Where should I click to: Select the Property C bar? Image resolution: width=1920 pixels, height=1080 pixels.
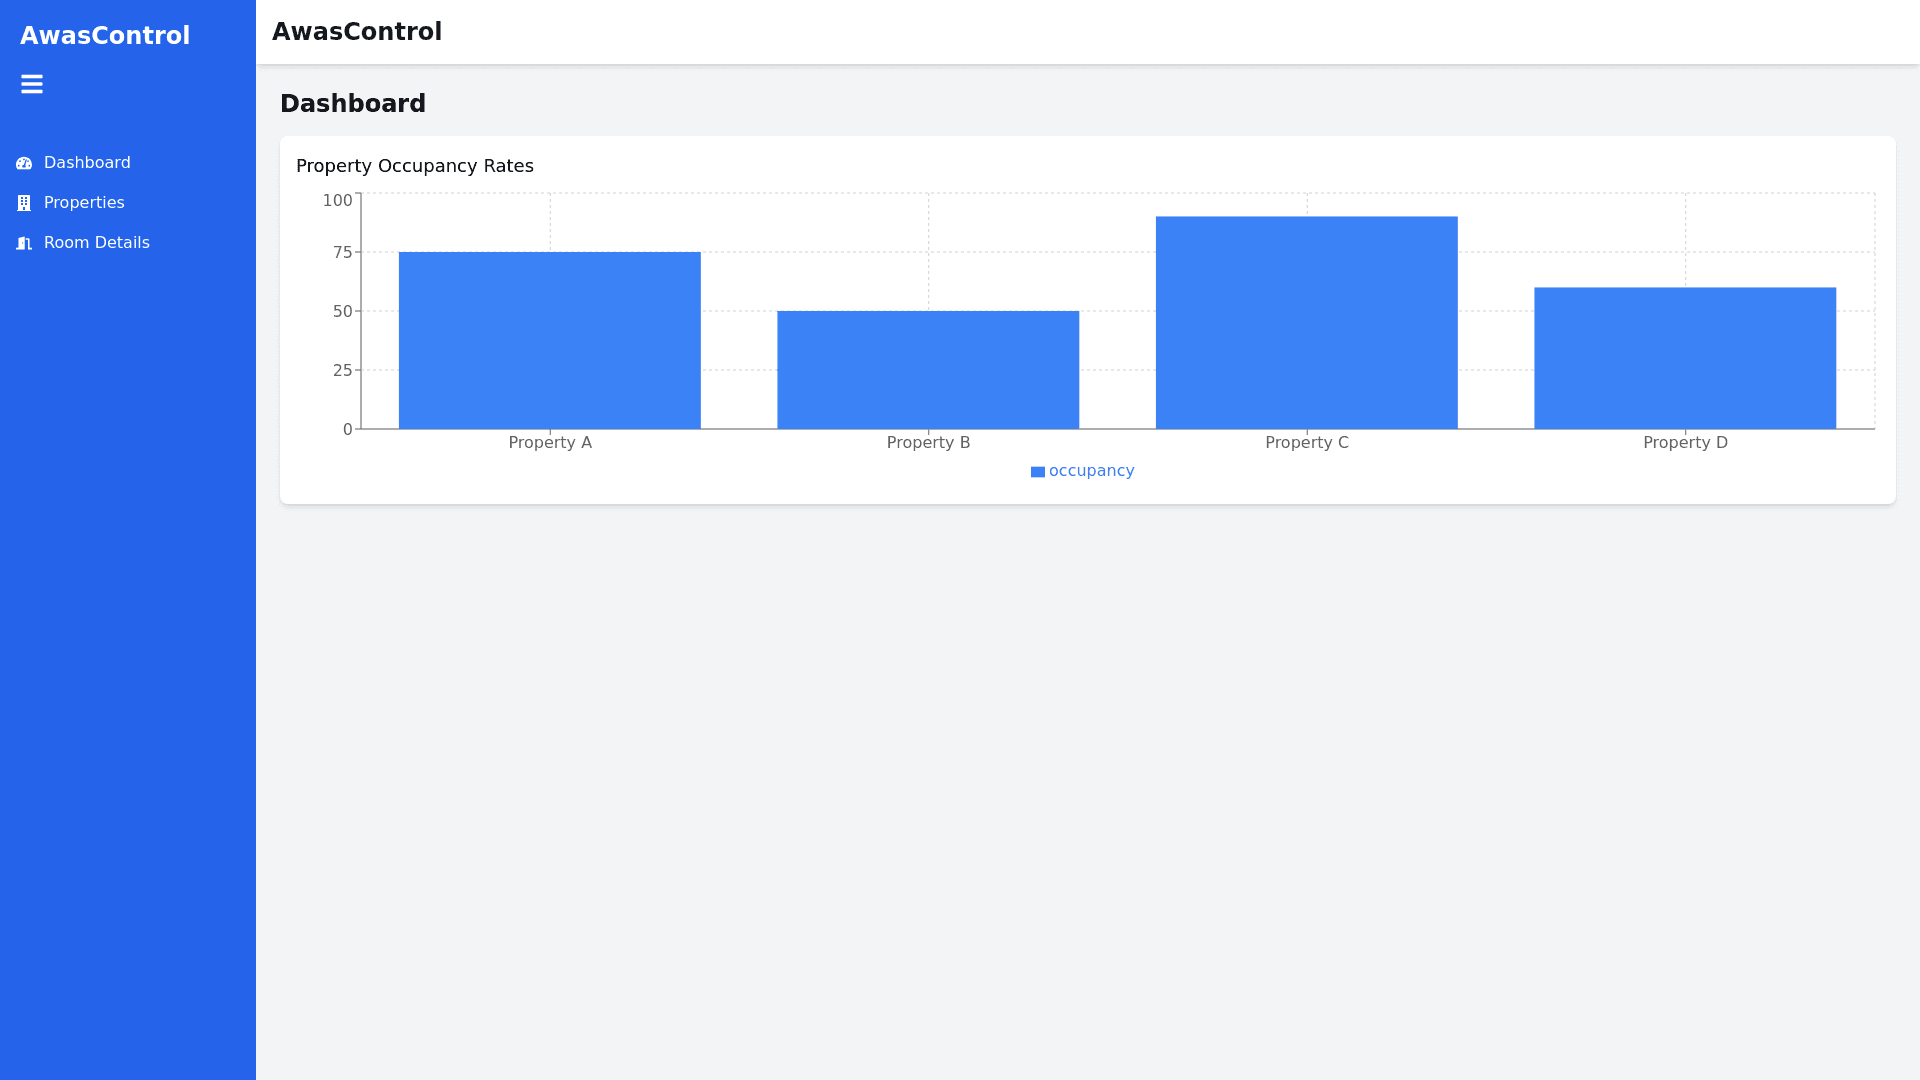click(x=1306, y=322)
